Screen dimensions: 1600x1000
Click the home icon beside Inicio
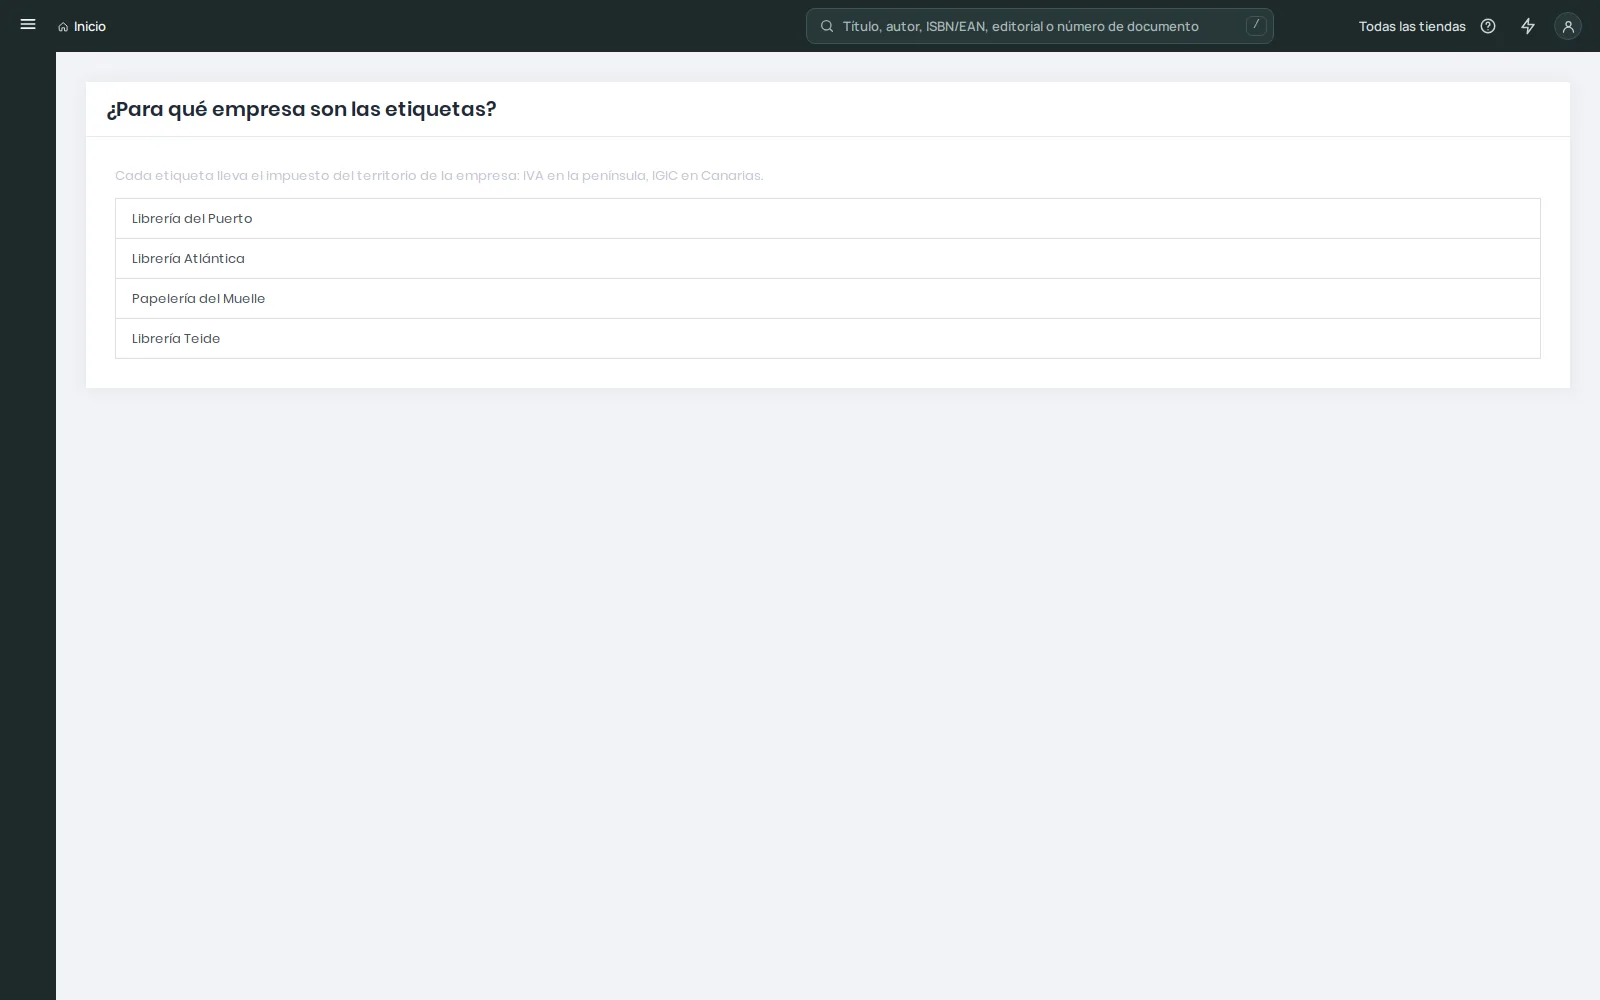[x=63, y=27]
